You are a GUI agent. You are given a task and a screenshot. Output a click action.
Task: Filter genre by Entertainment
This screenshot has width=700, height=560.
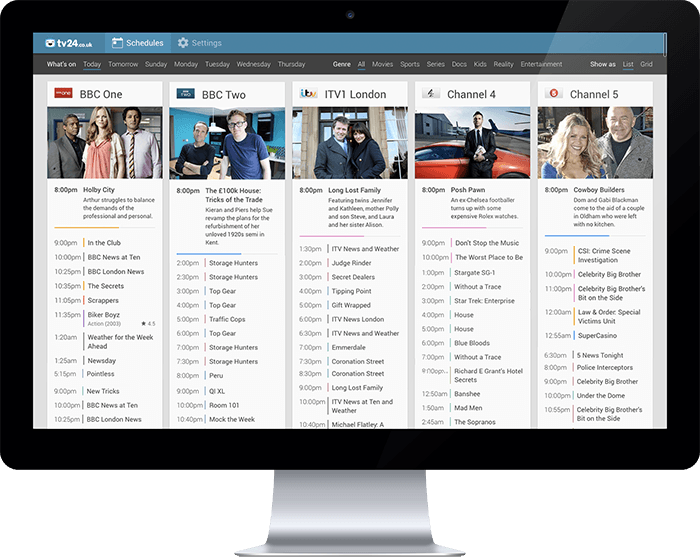click(x=541, y=64)
